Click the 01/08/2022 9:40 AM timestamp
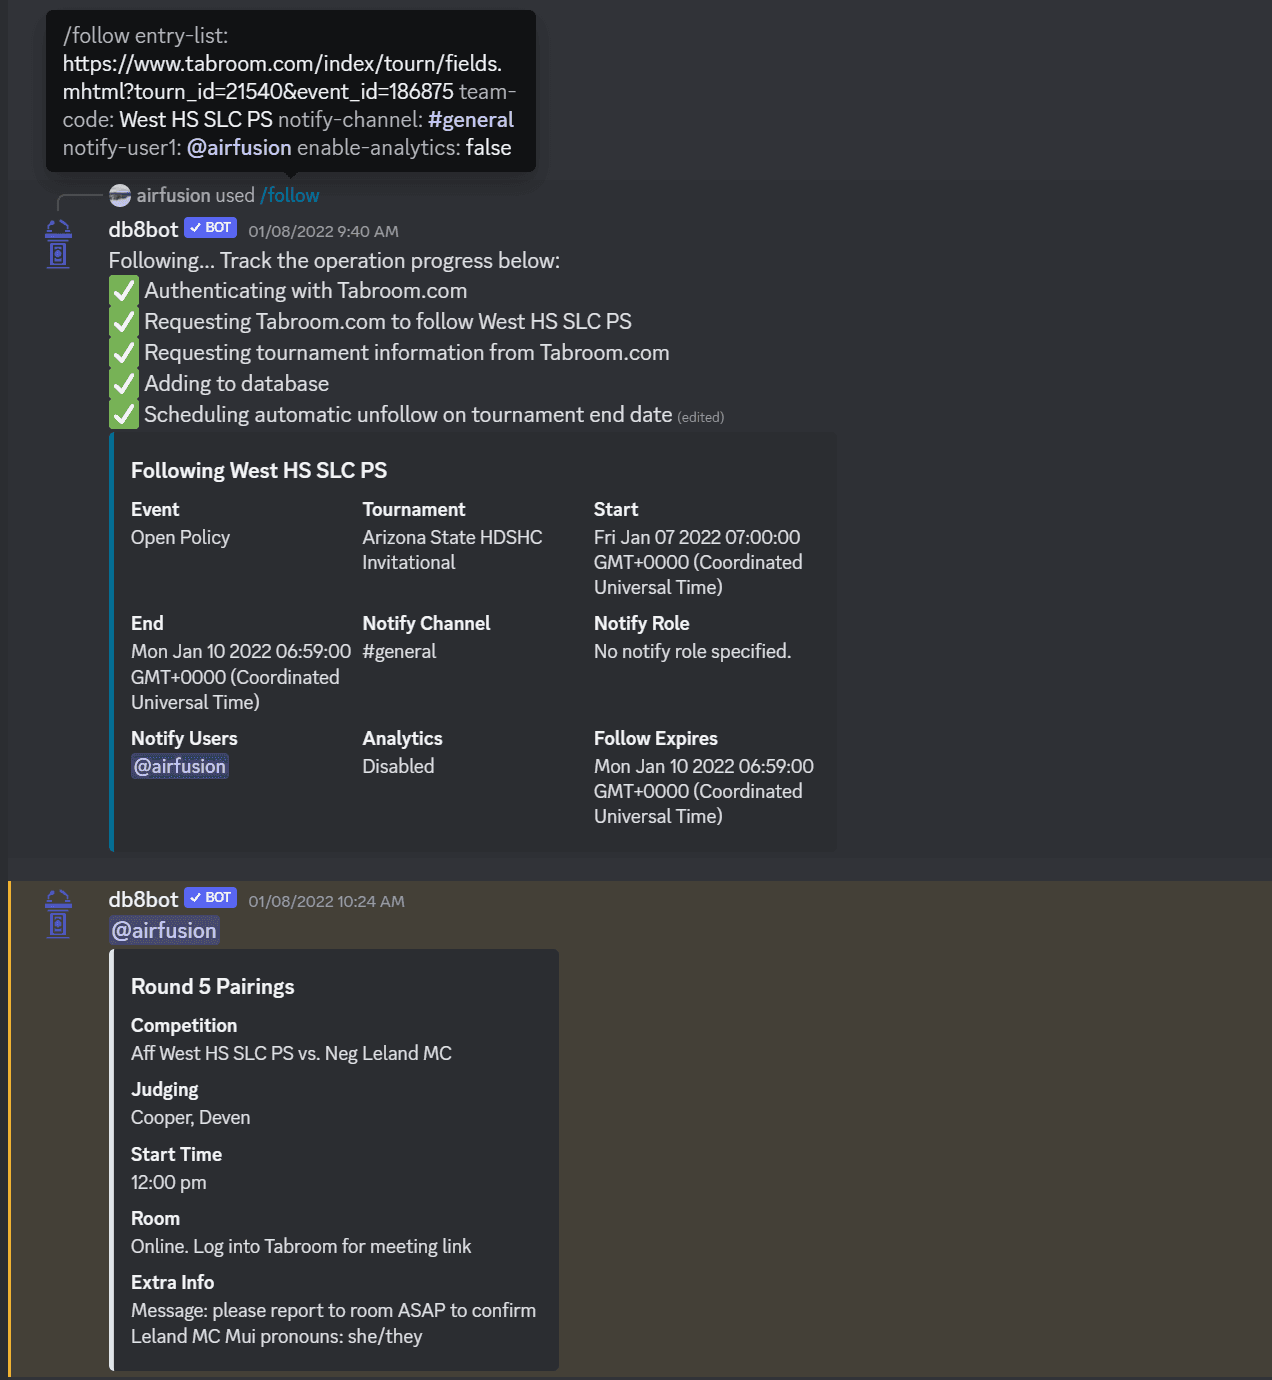 click(x=323, y=232)
